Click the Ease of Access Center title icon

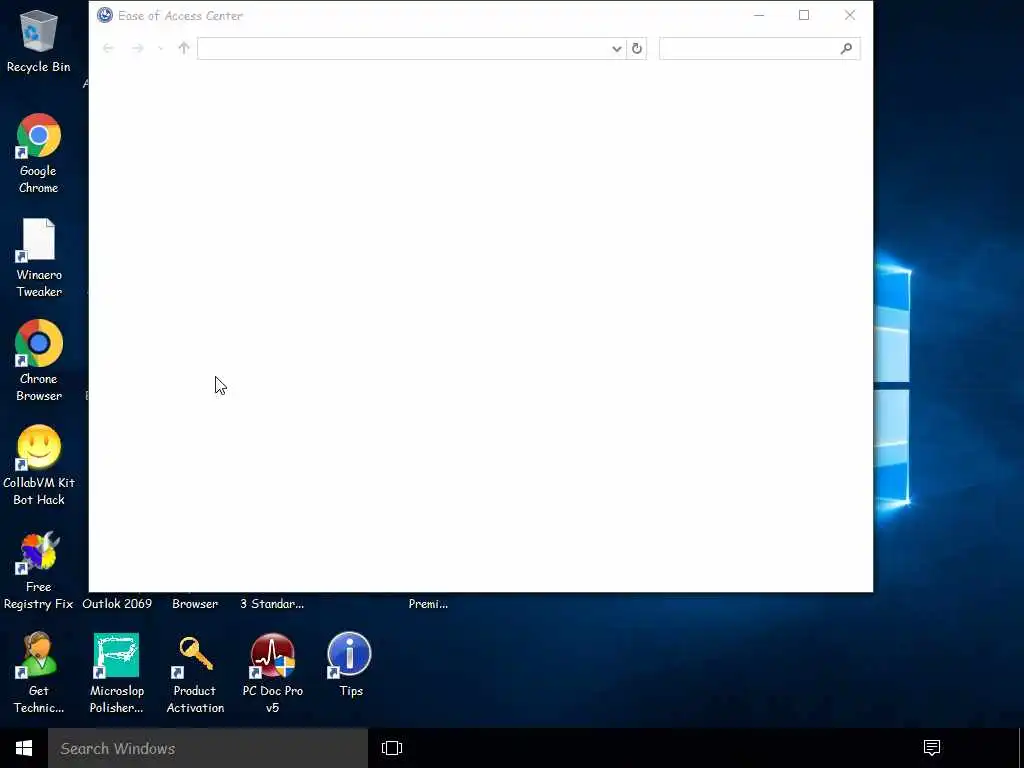[x=104, y=15]
